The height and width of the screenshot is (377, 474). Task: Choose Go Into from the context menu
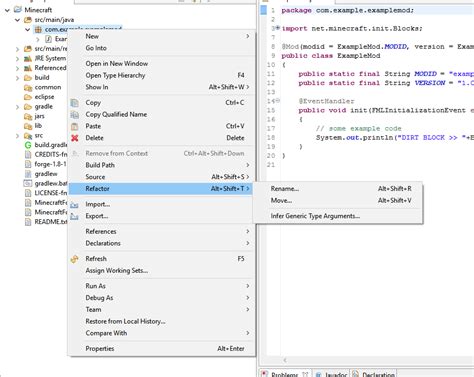tap(162, 48)
